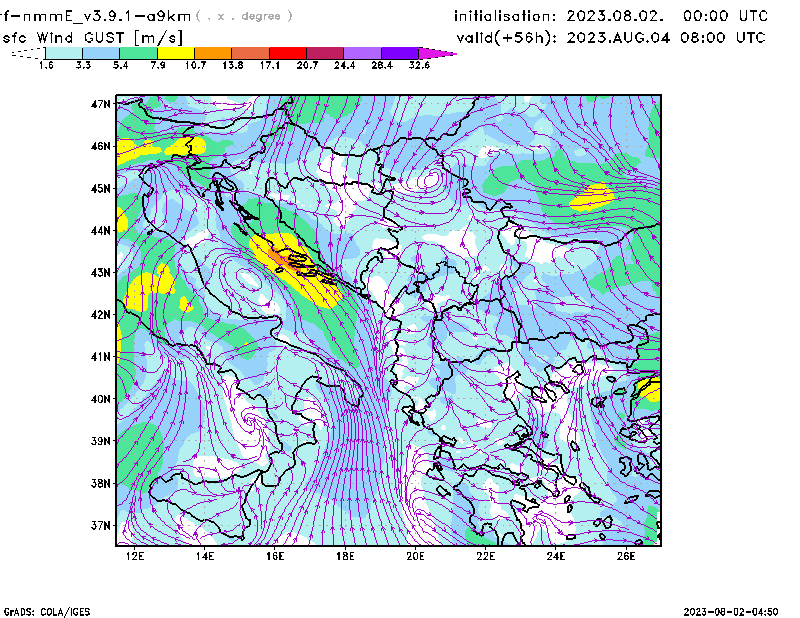Screen dimensions: 800x618
Task: Click the 46N latitude label
Action: coord(101,146)
